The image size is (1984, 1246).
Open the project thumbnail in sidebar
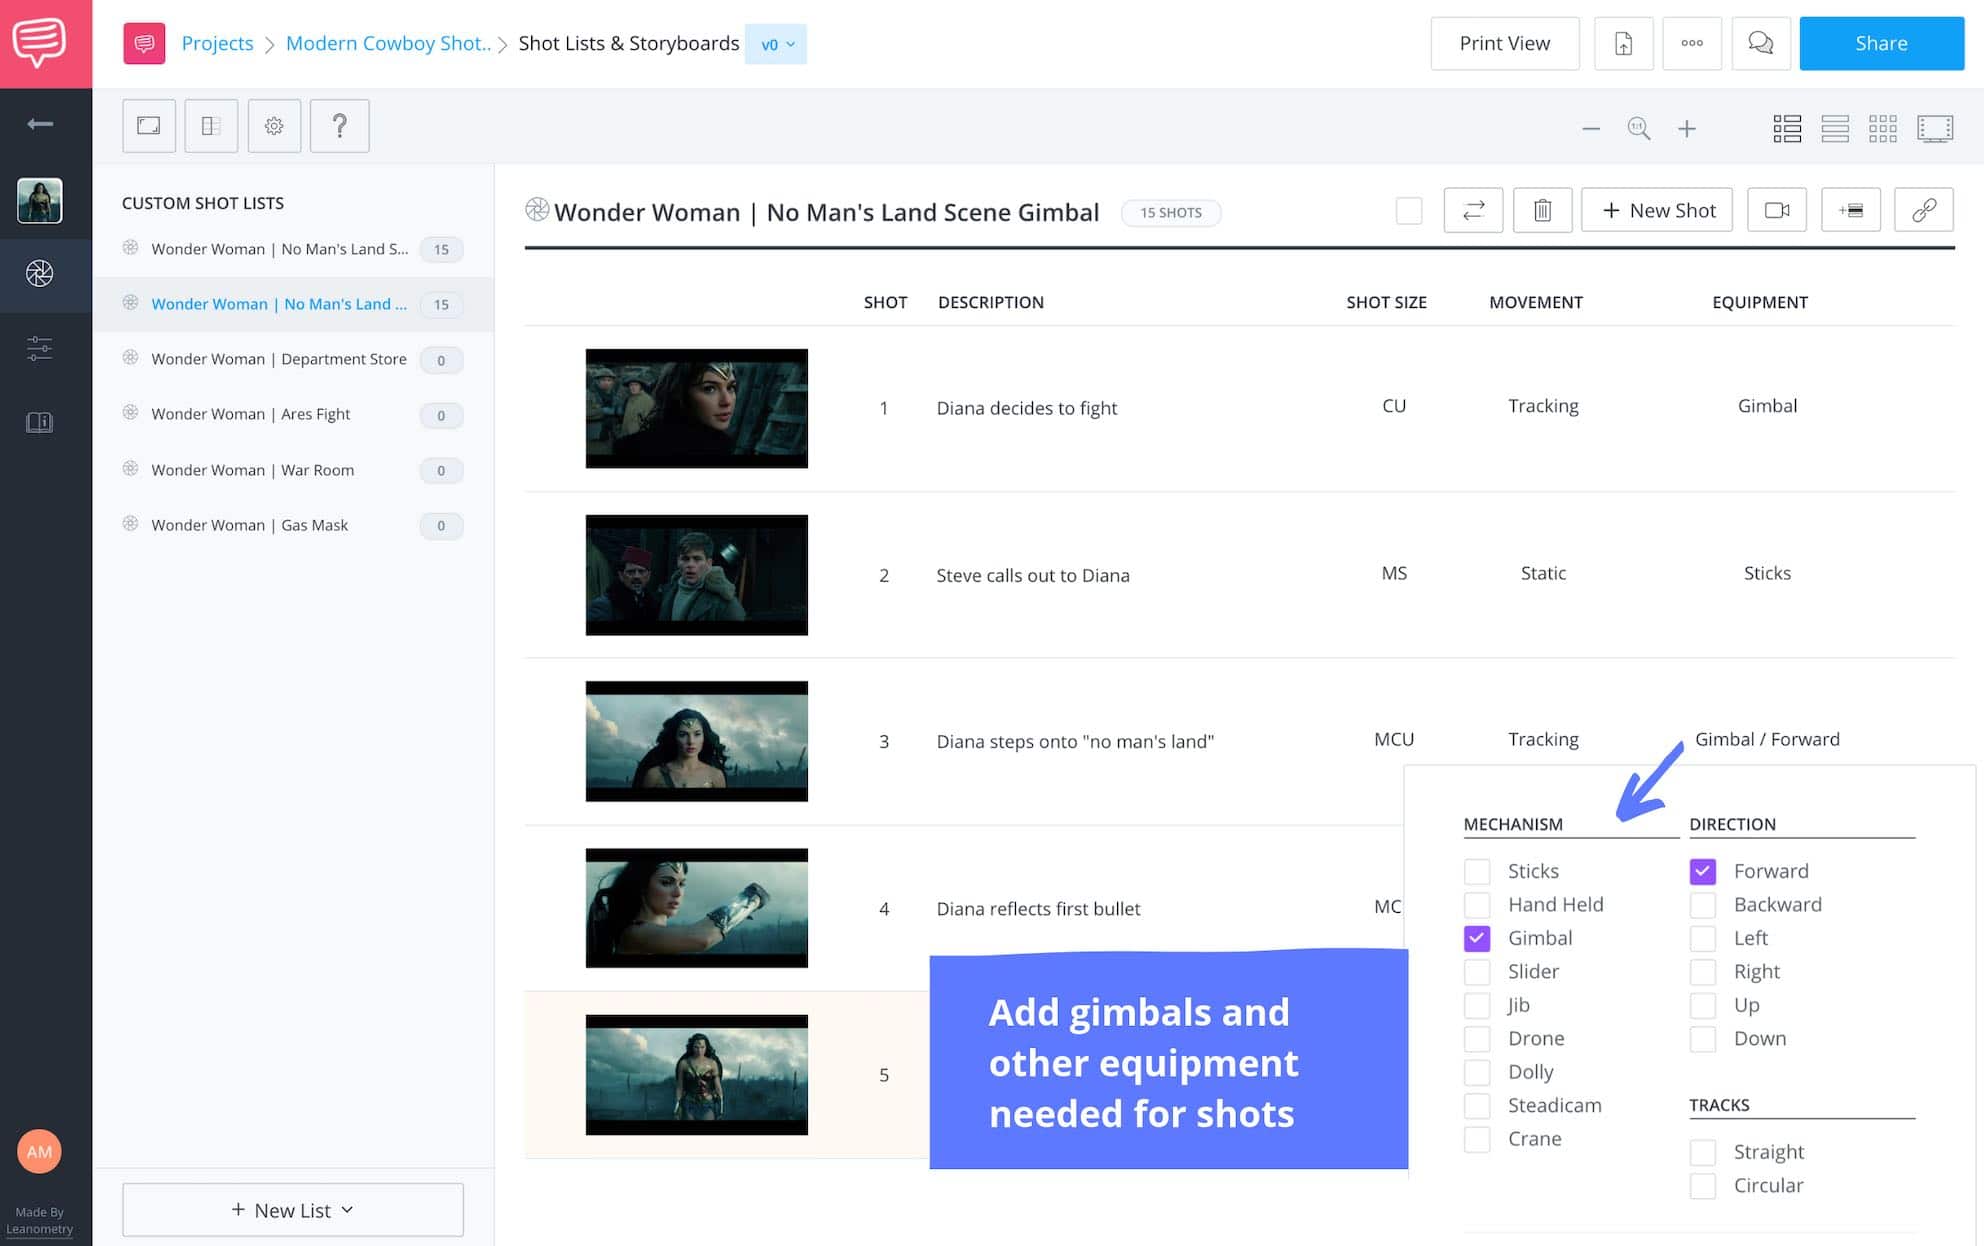coord(40,200)
